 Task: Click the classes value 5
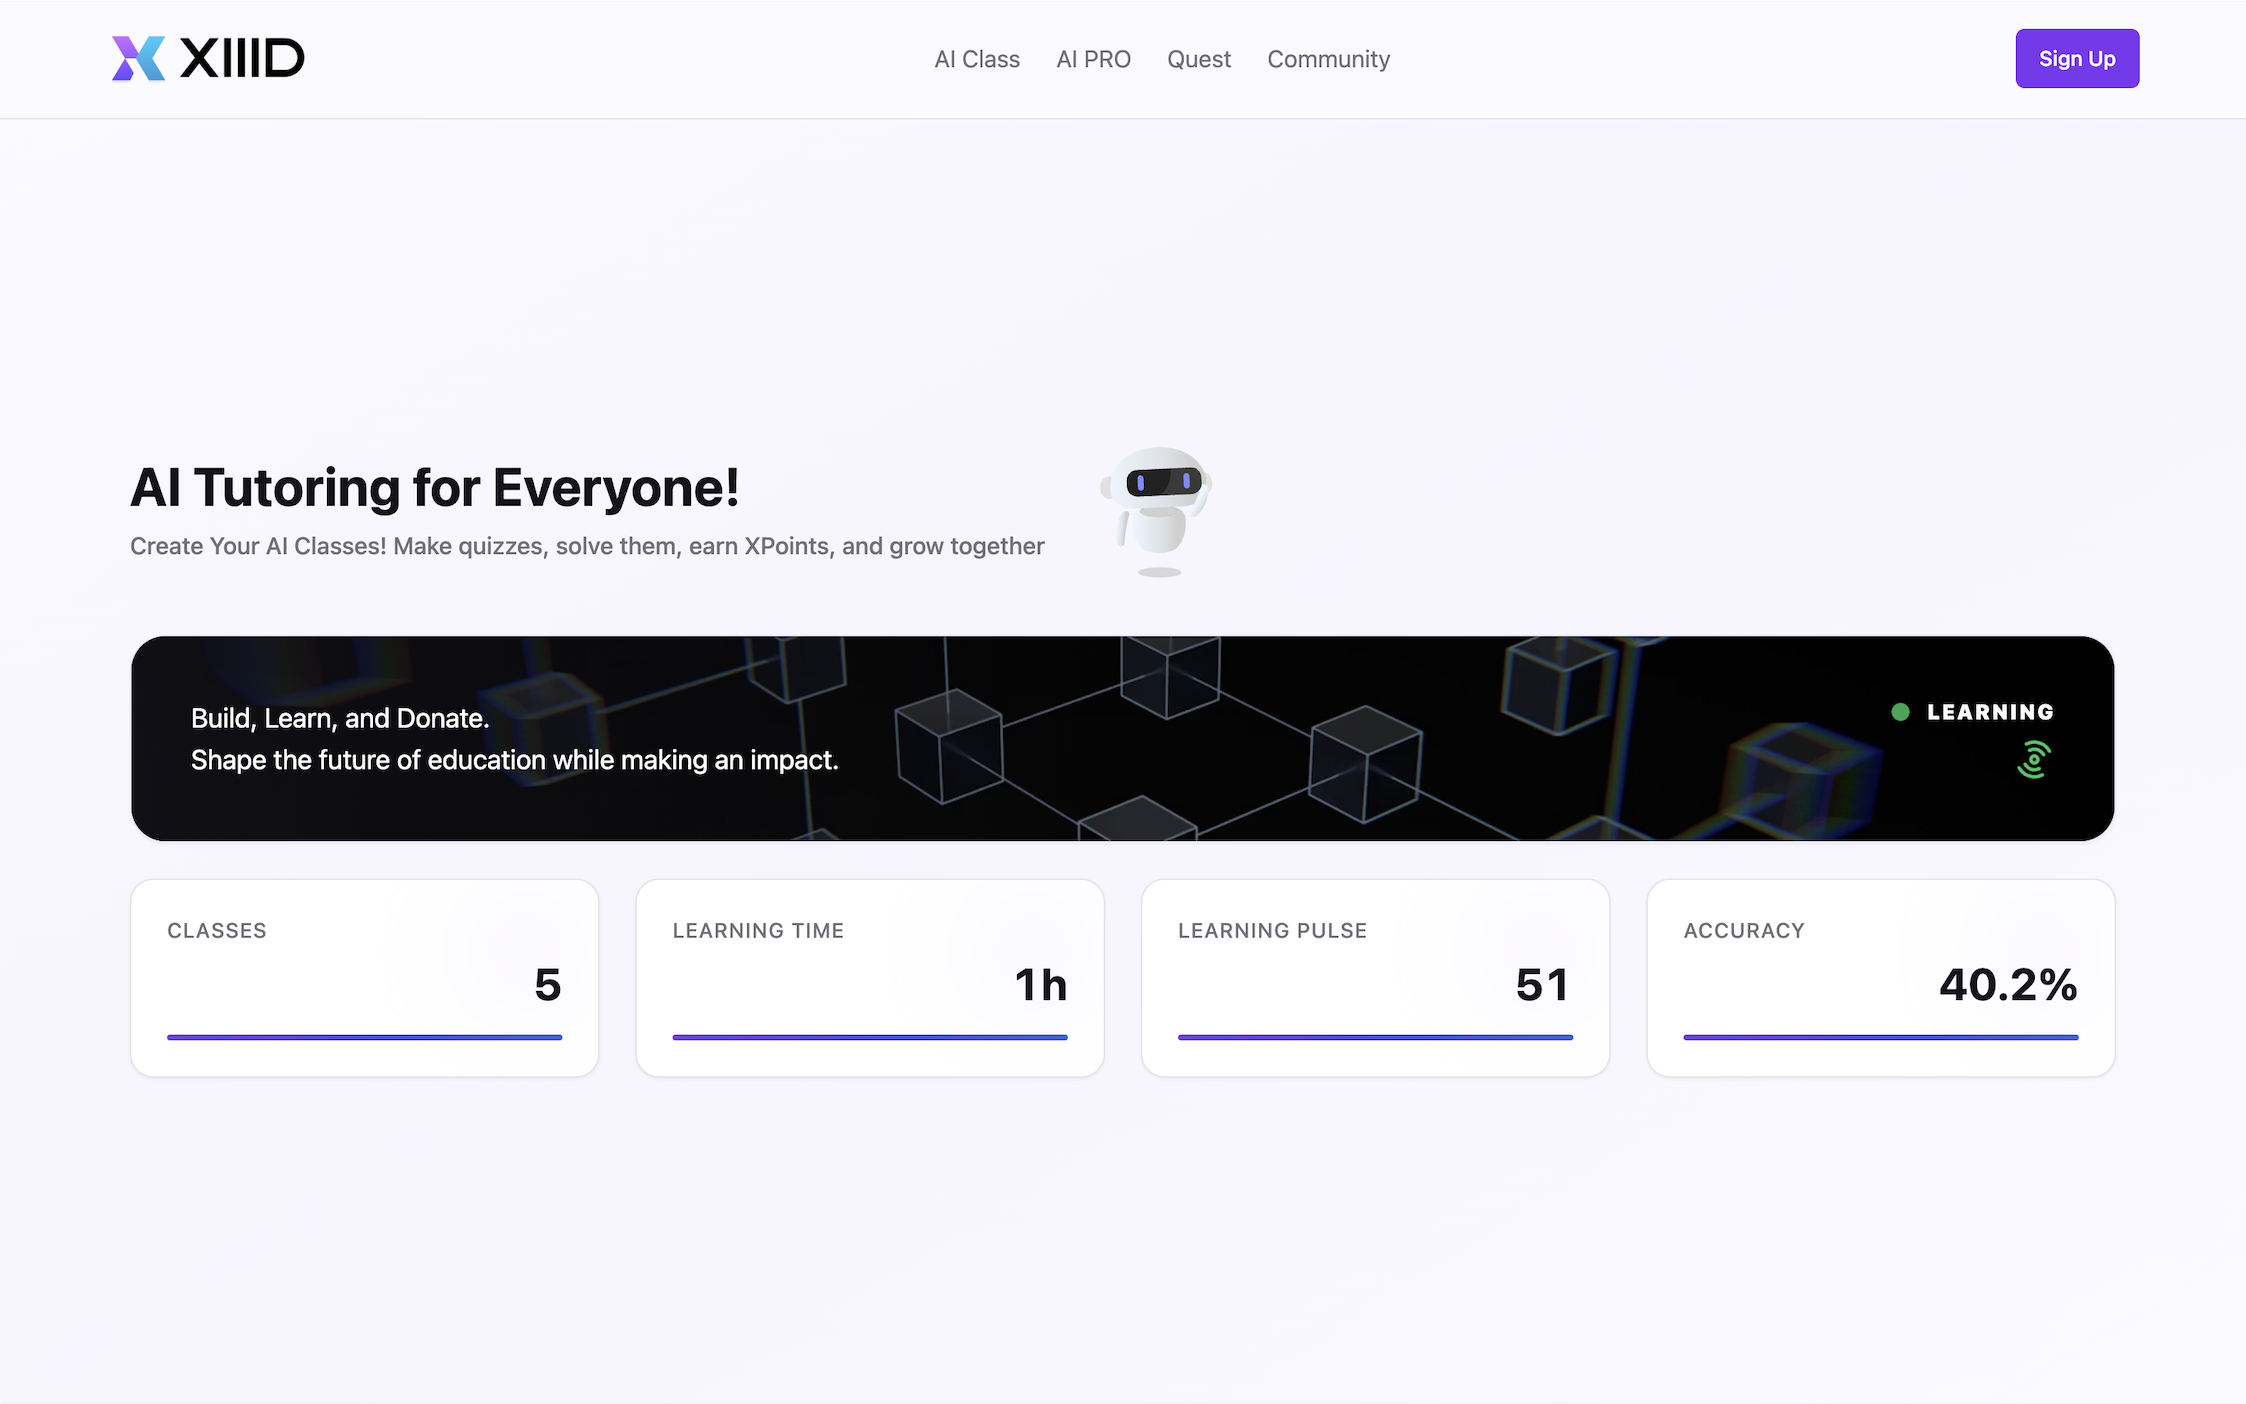coord(548,985)
